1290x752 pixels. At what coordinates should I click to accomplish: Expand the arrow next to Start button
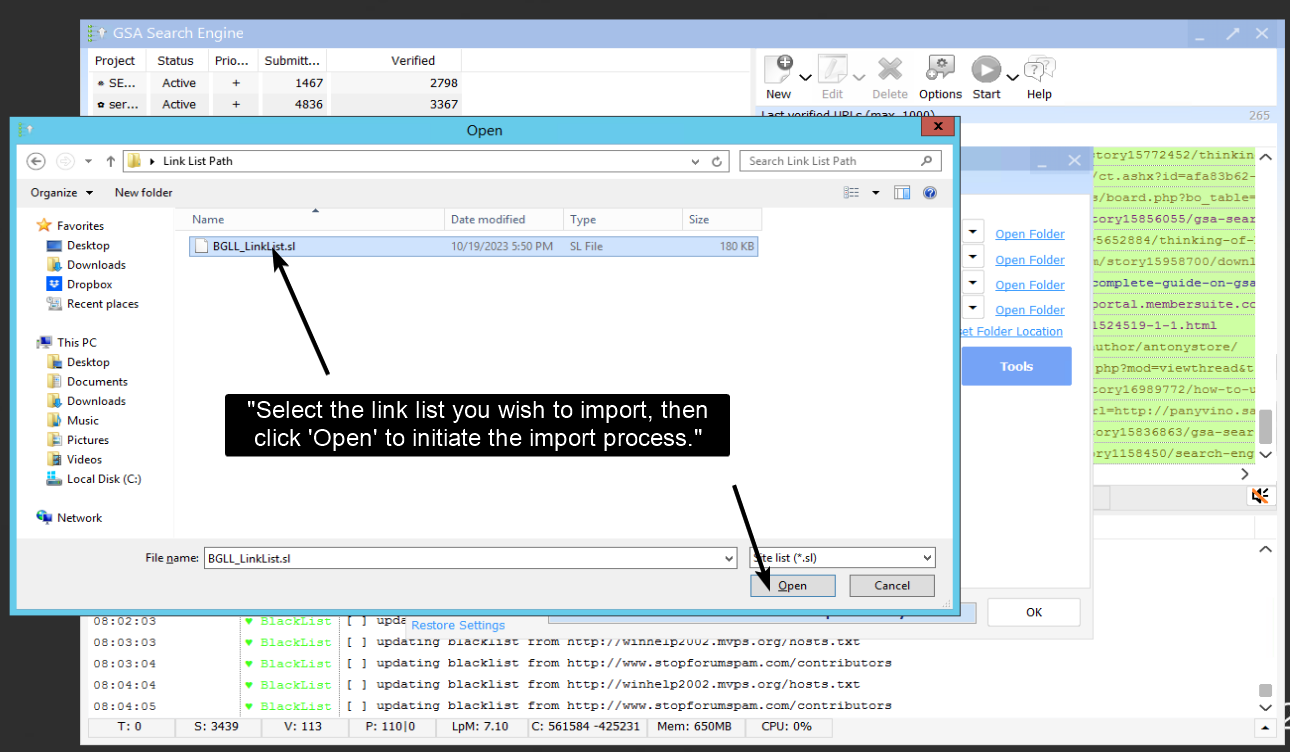[1012, 77]
